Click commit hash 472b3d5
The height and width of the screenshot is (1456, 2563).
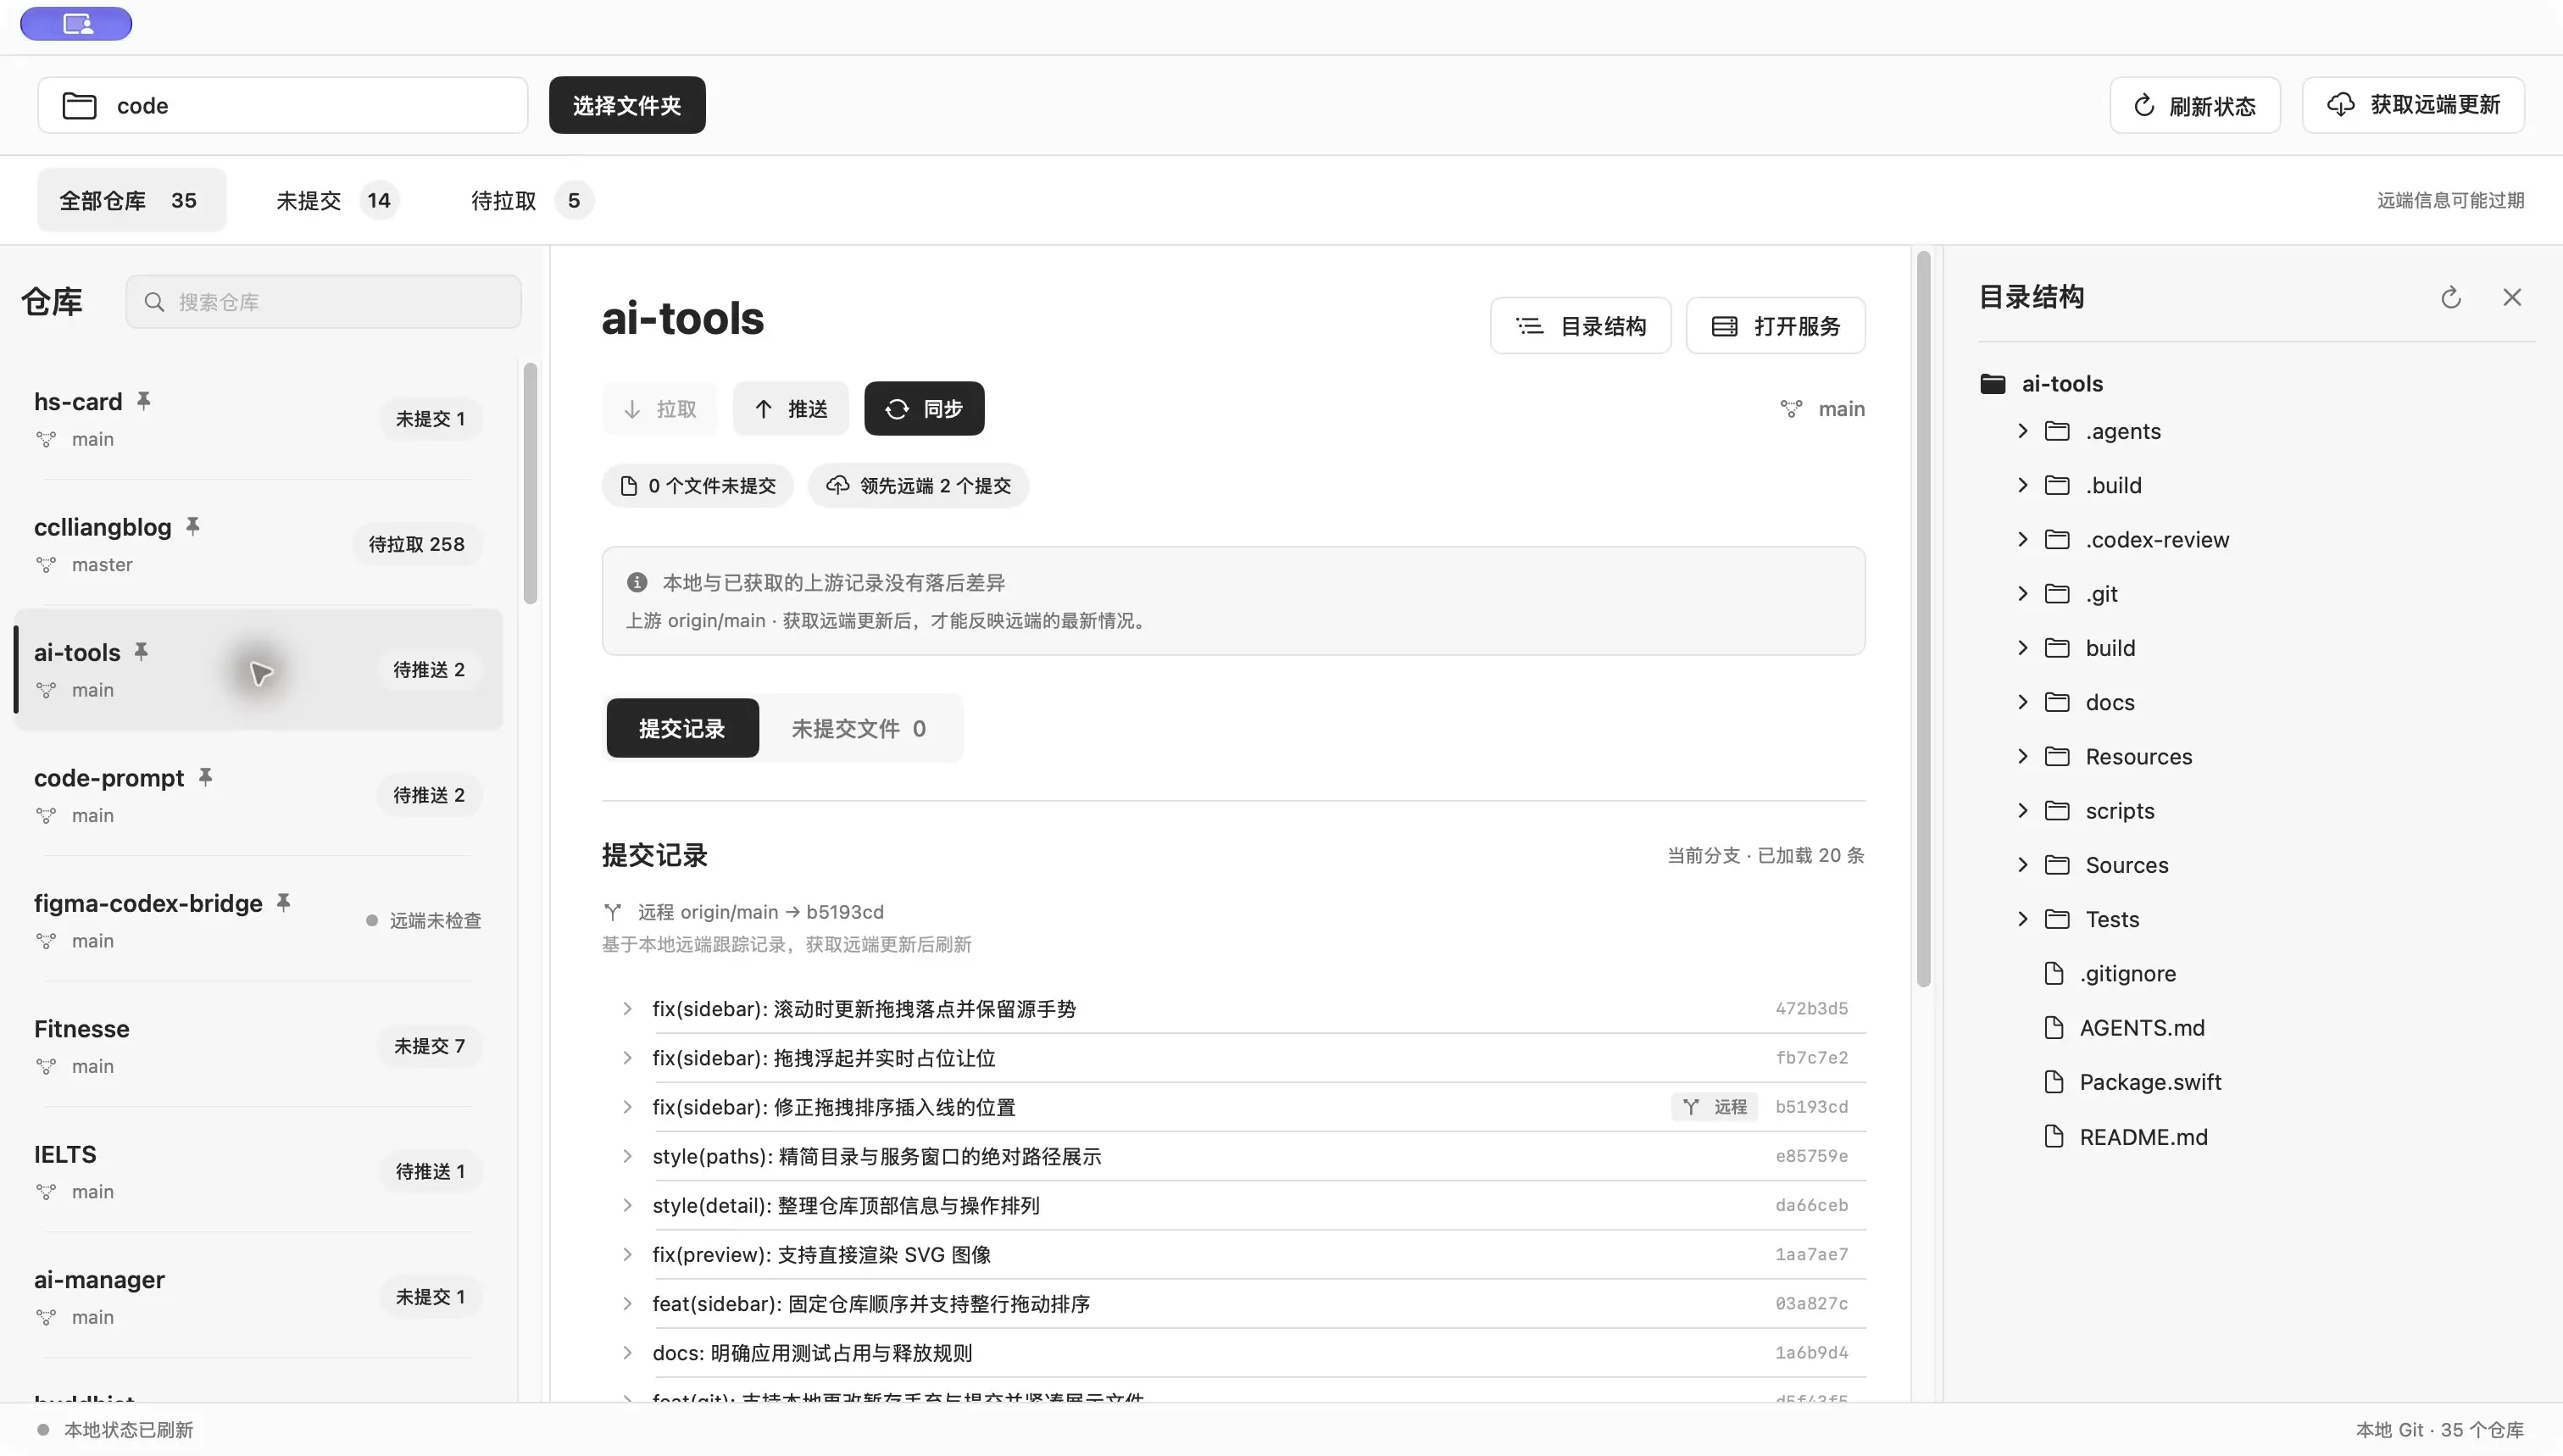click(x=1811, y=1009)
